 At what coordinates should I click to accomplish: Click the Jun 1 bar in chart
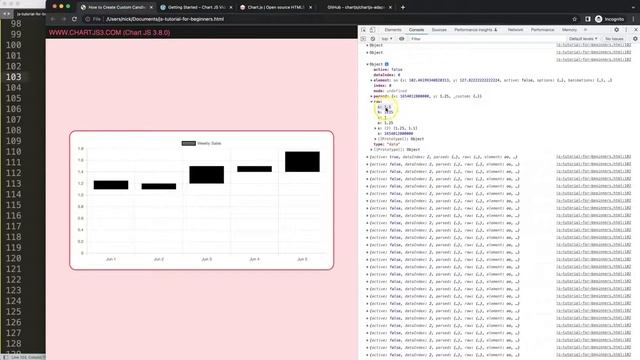[x=111, y=185]
